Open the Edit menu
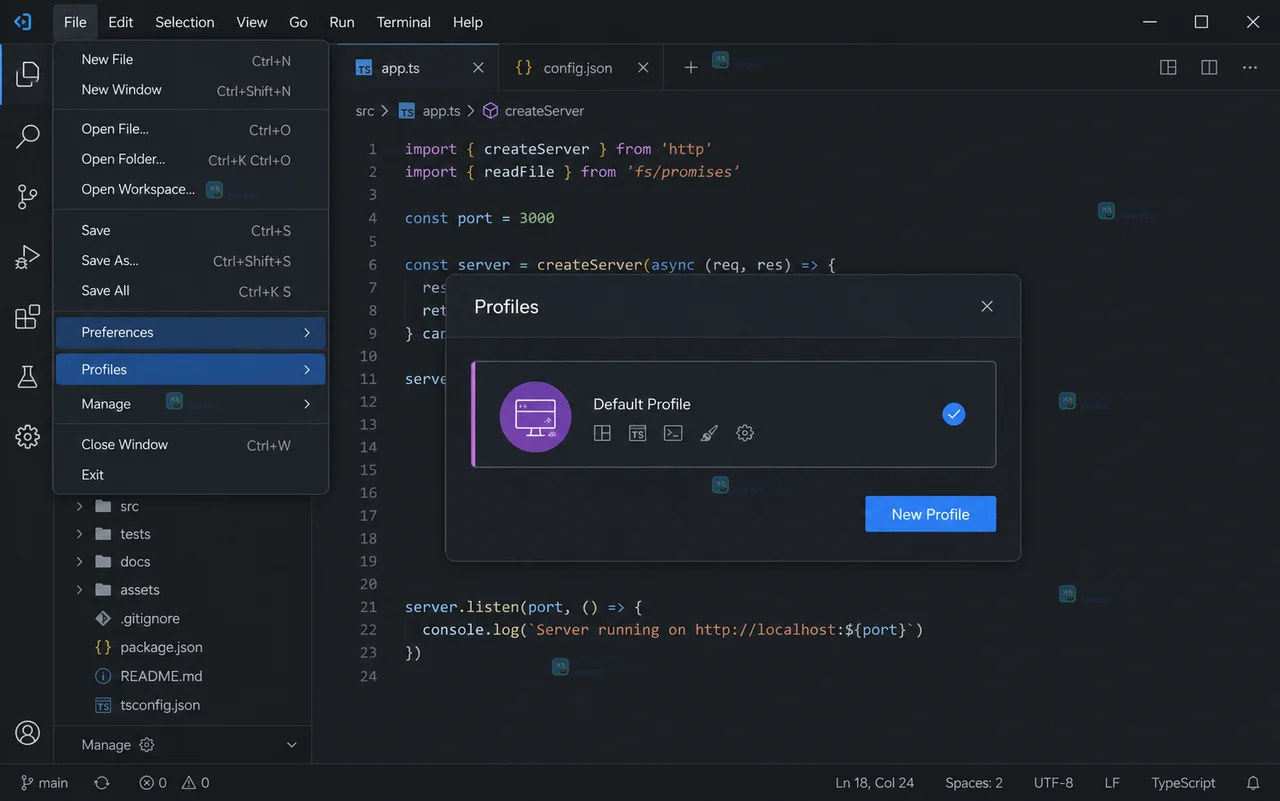 [121, 22]
